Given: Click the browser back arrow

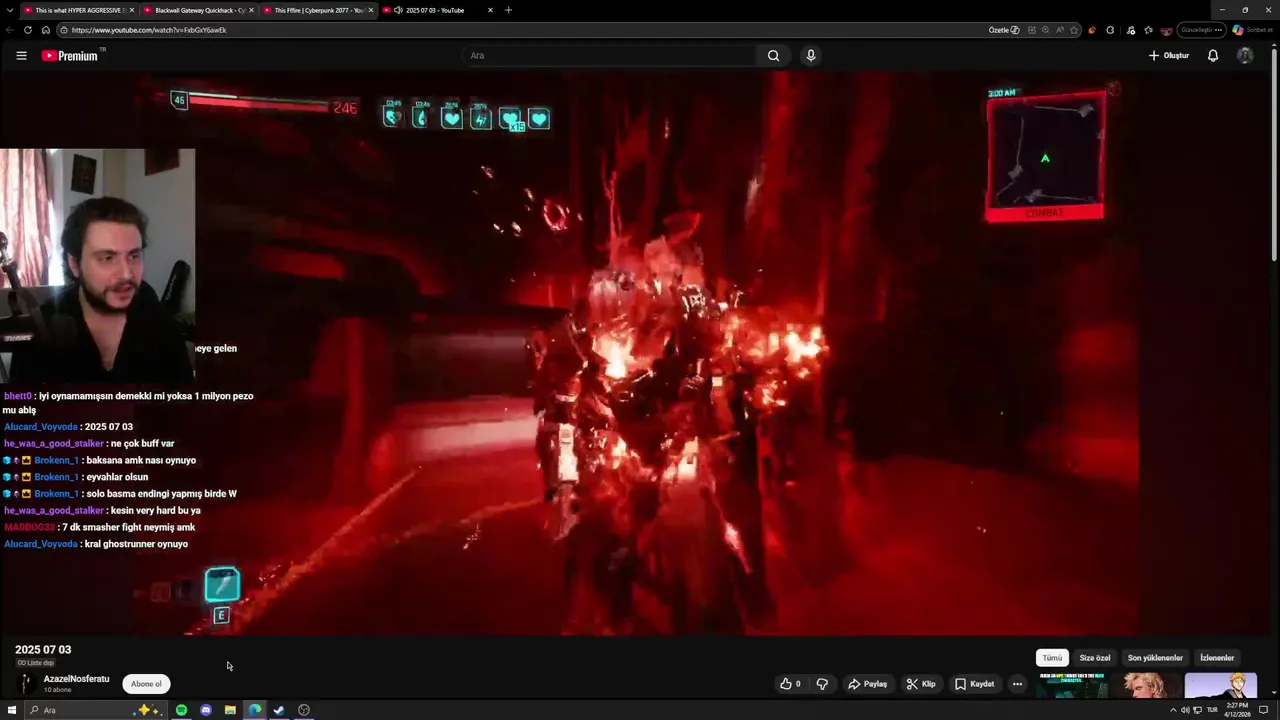Looking at the screenshot, I should tap(10, 30).
